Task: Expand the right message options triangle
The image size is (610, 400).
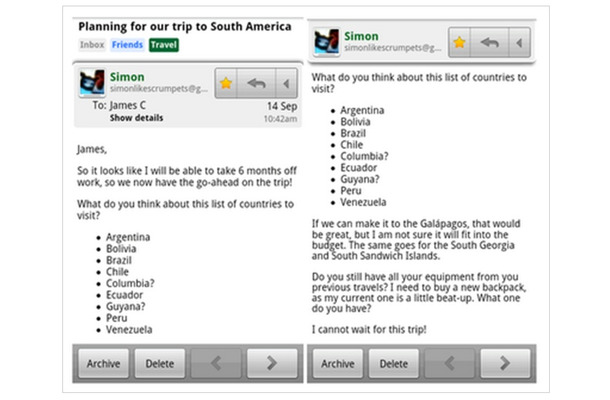Action: pyautogui.click(x=519, y=42)
